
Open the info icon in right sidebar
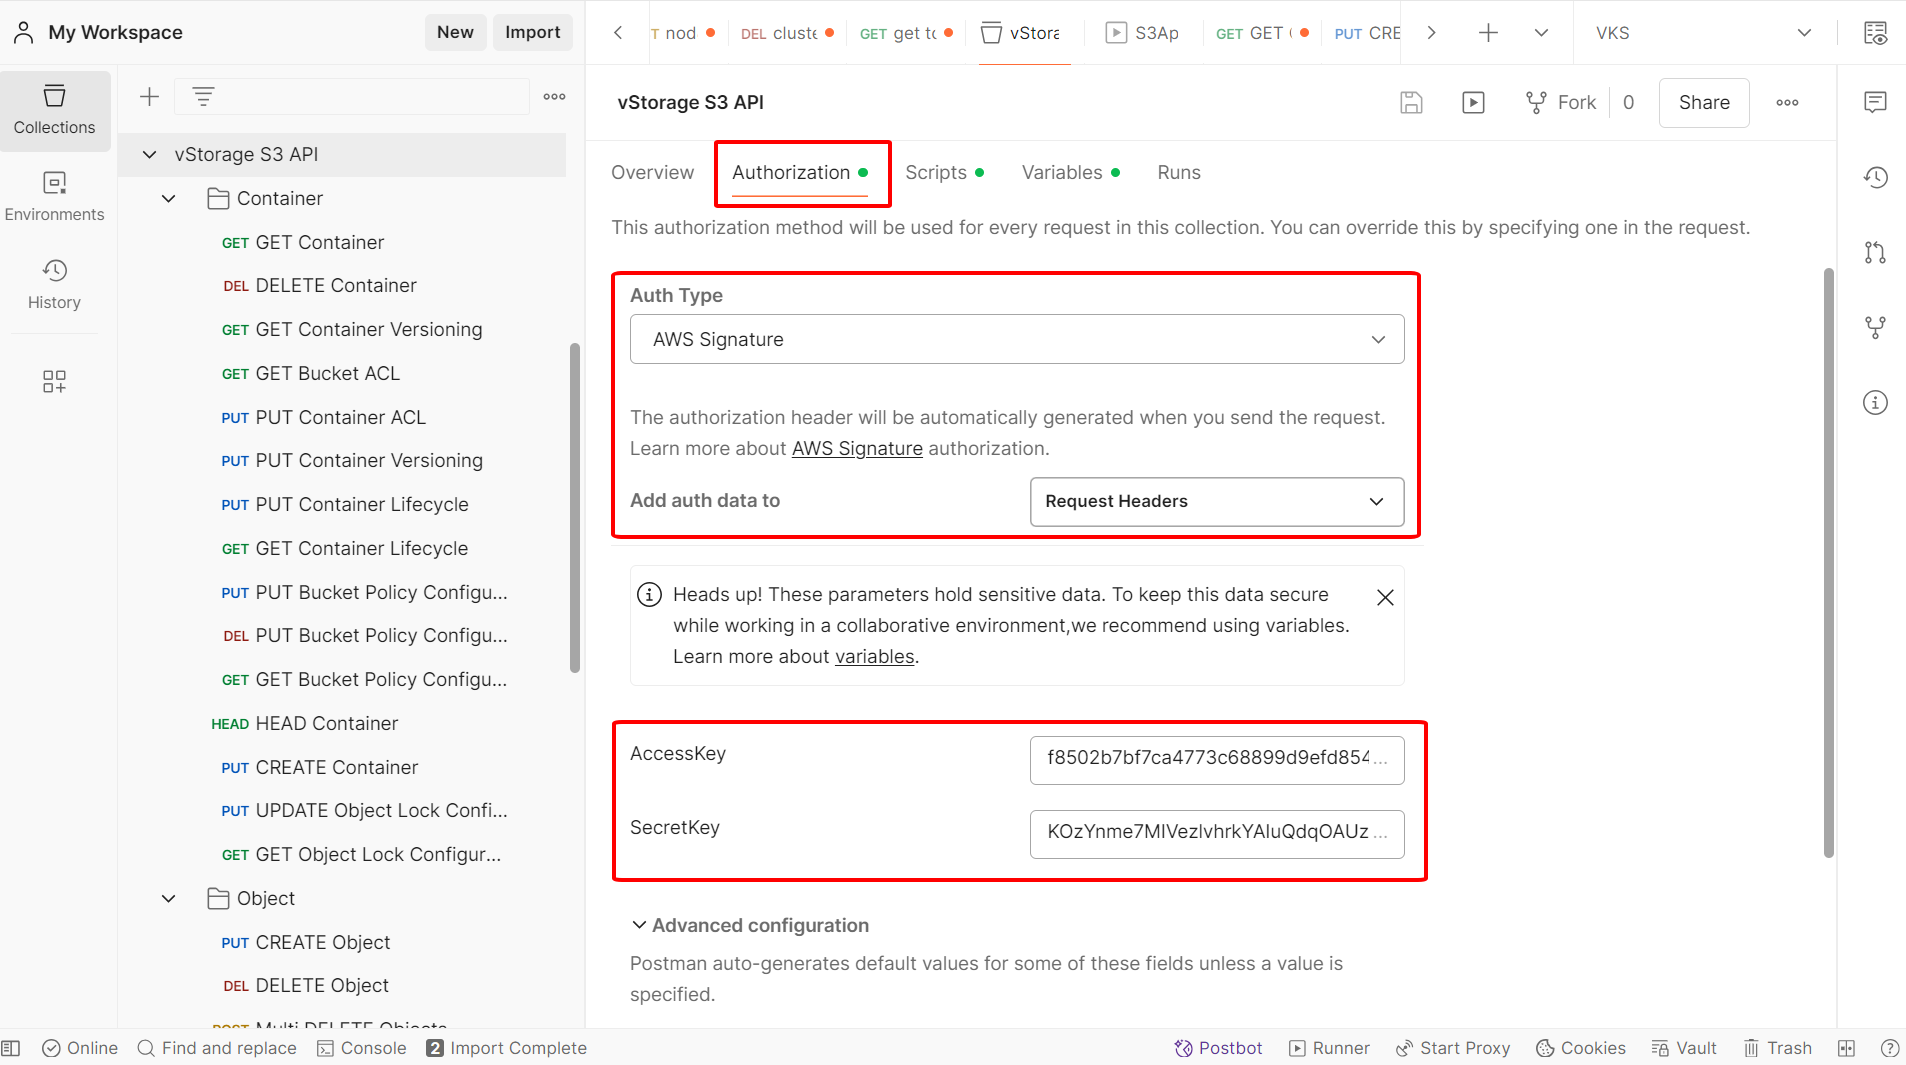[1875, 402]
